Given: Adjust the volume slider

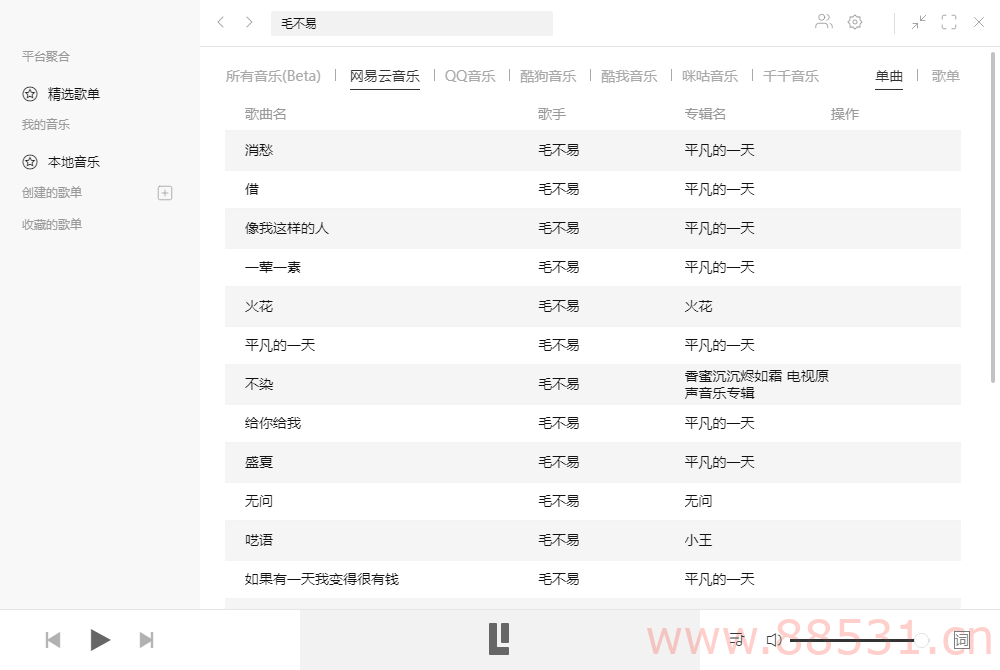Looking at the screenshot, I should tap(858, 640).
